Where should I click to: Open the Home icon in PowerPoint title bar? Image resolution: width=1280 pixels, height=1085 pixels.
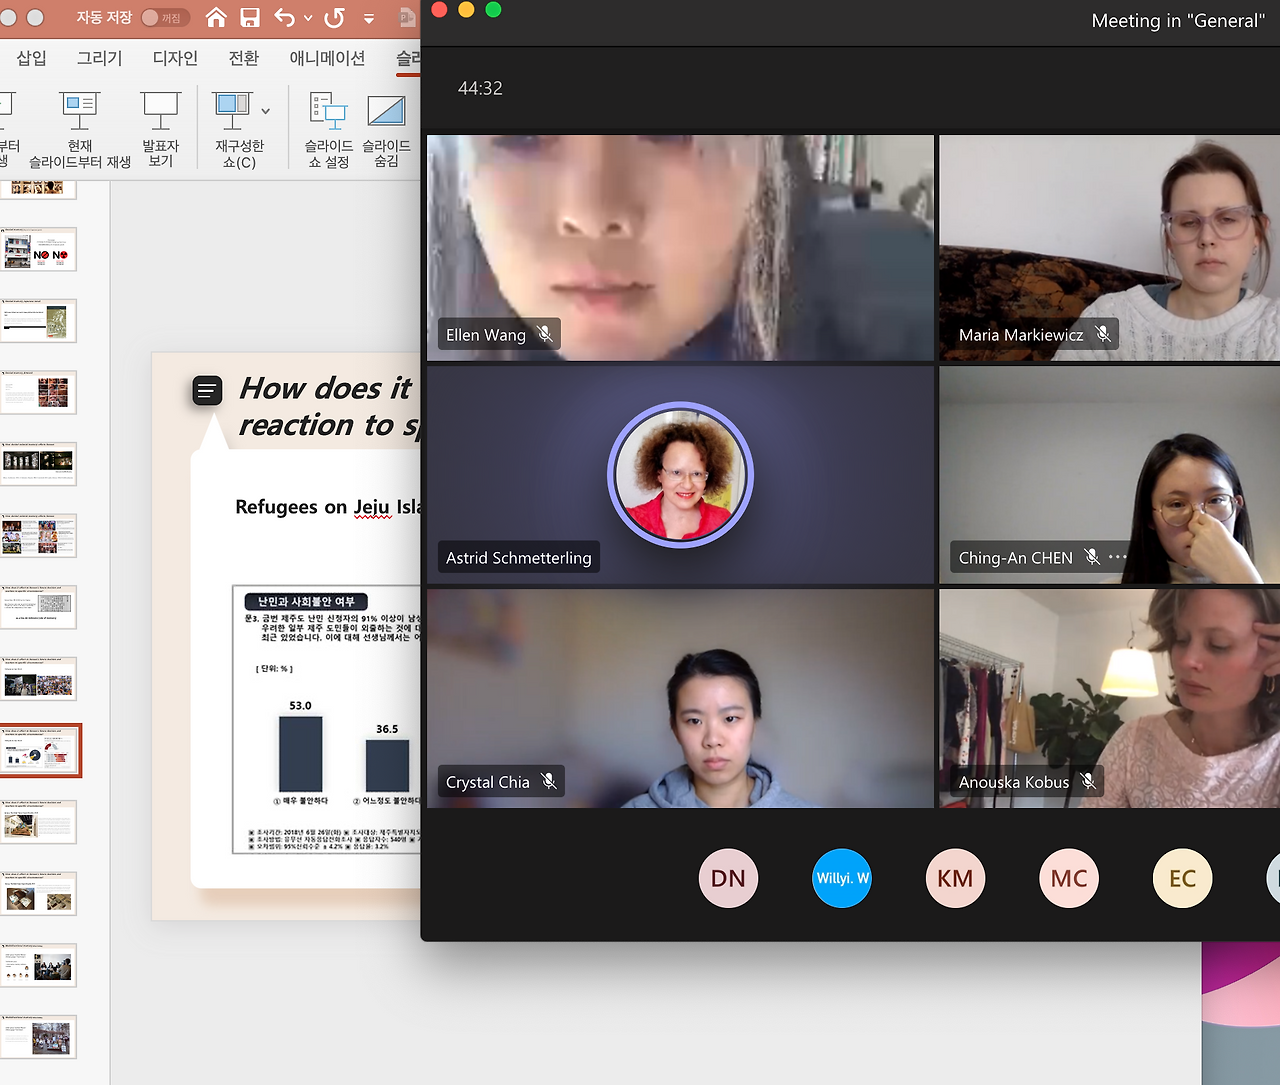[216, 17]
